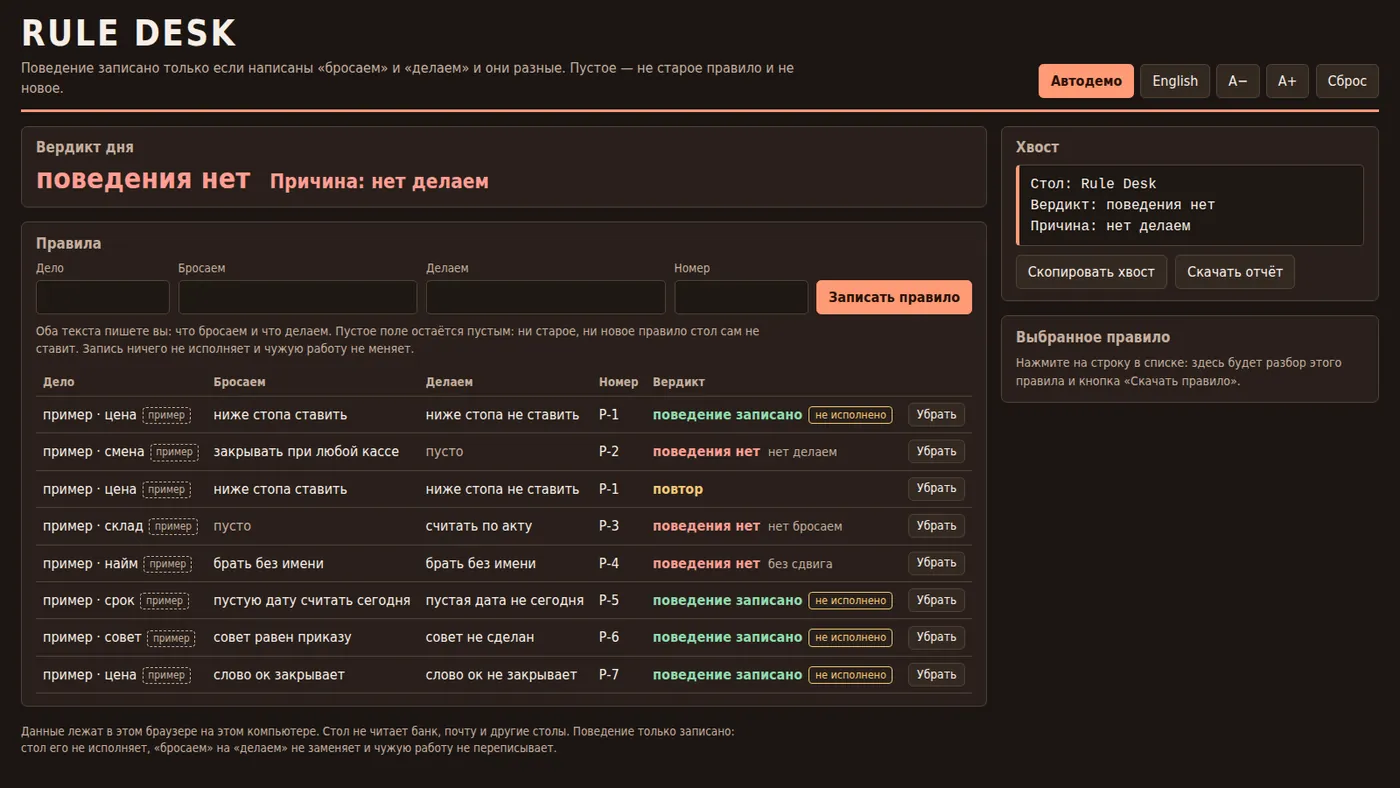Click the 'совет не сделан' cell
This screenshot has height=788, width=1400.
(x=480, y=637)
